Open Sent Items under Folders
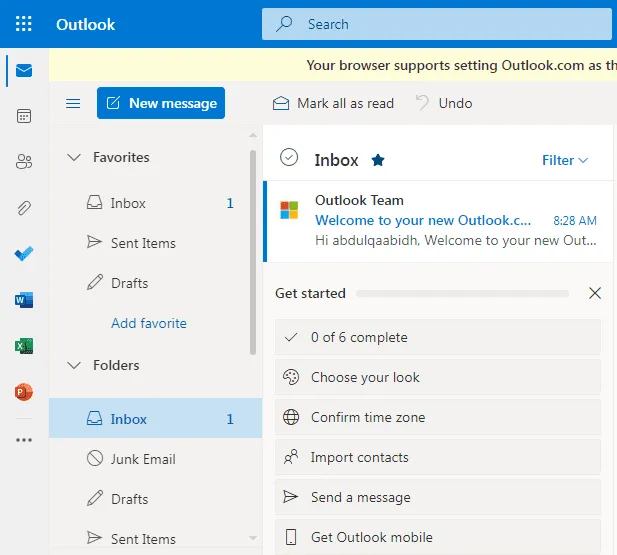617x555 pixels. pos(155,538)
